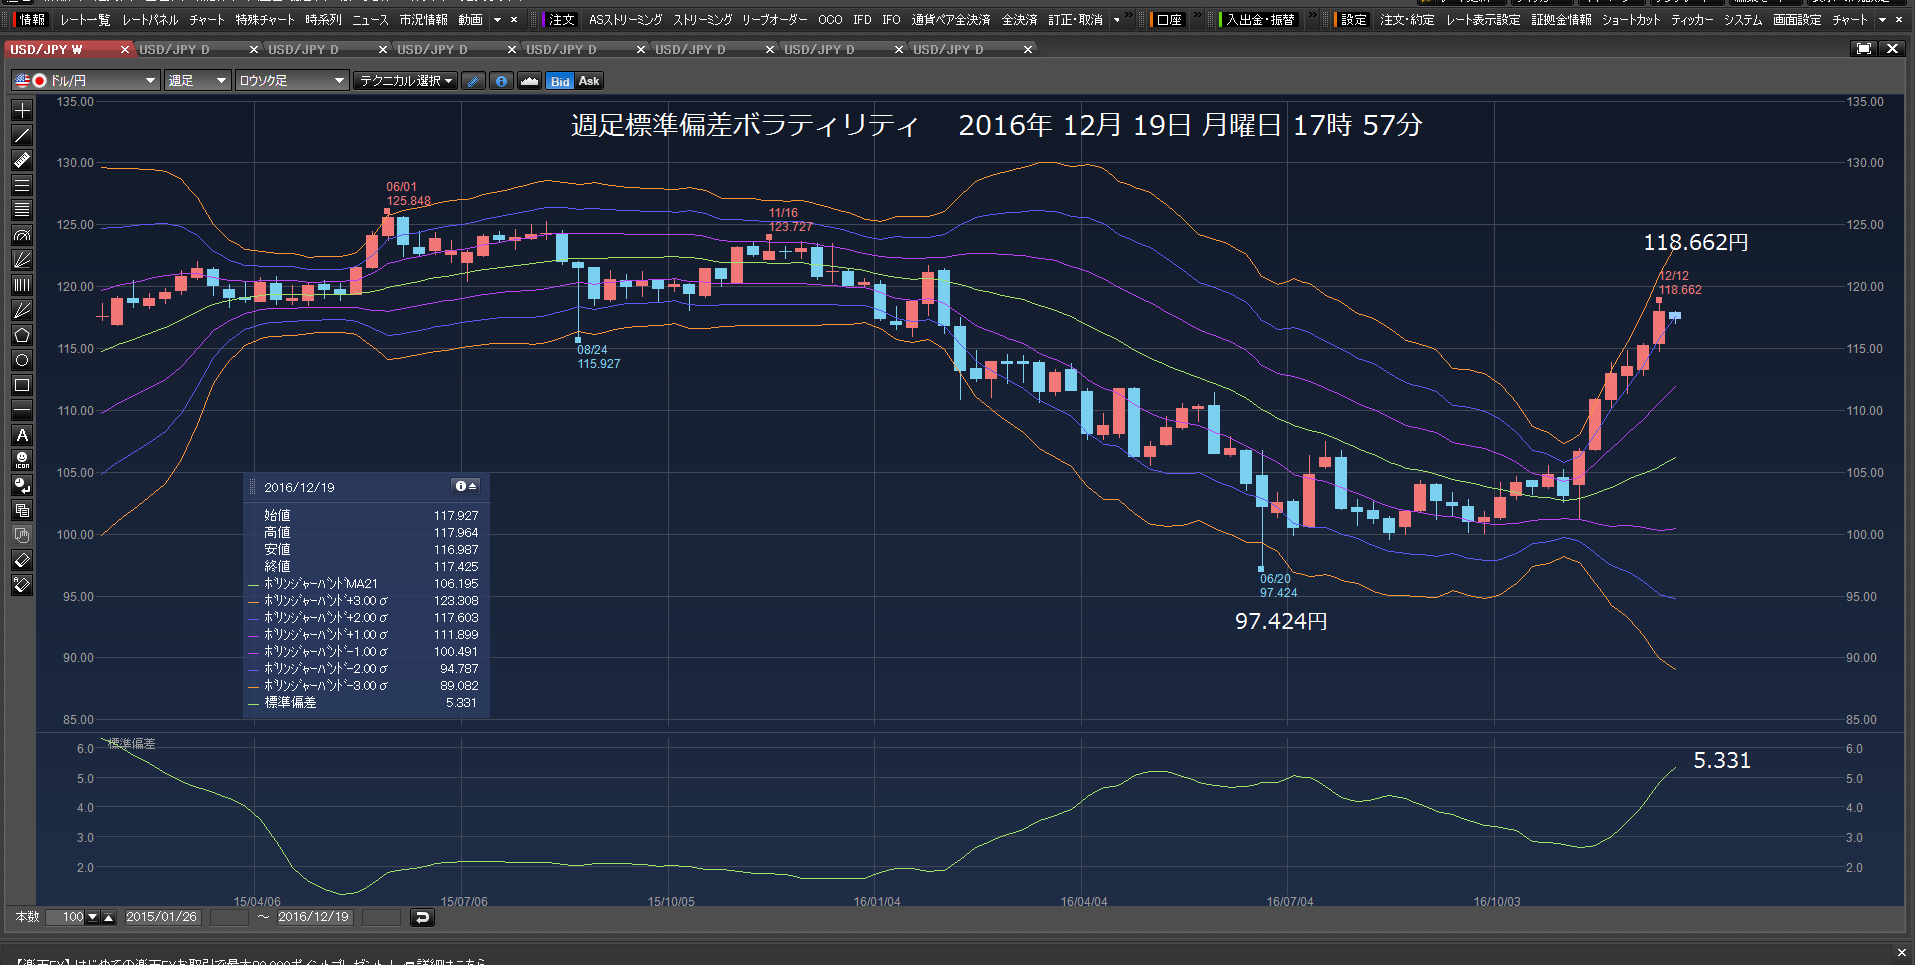The height and width of the screenshot is (965, 1915).
Task: Click the ASストリーミング order button
Action: point(625,20)
